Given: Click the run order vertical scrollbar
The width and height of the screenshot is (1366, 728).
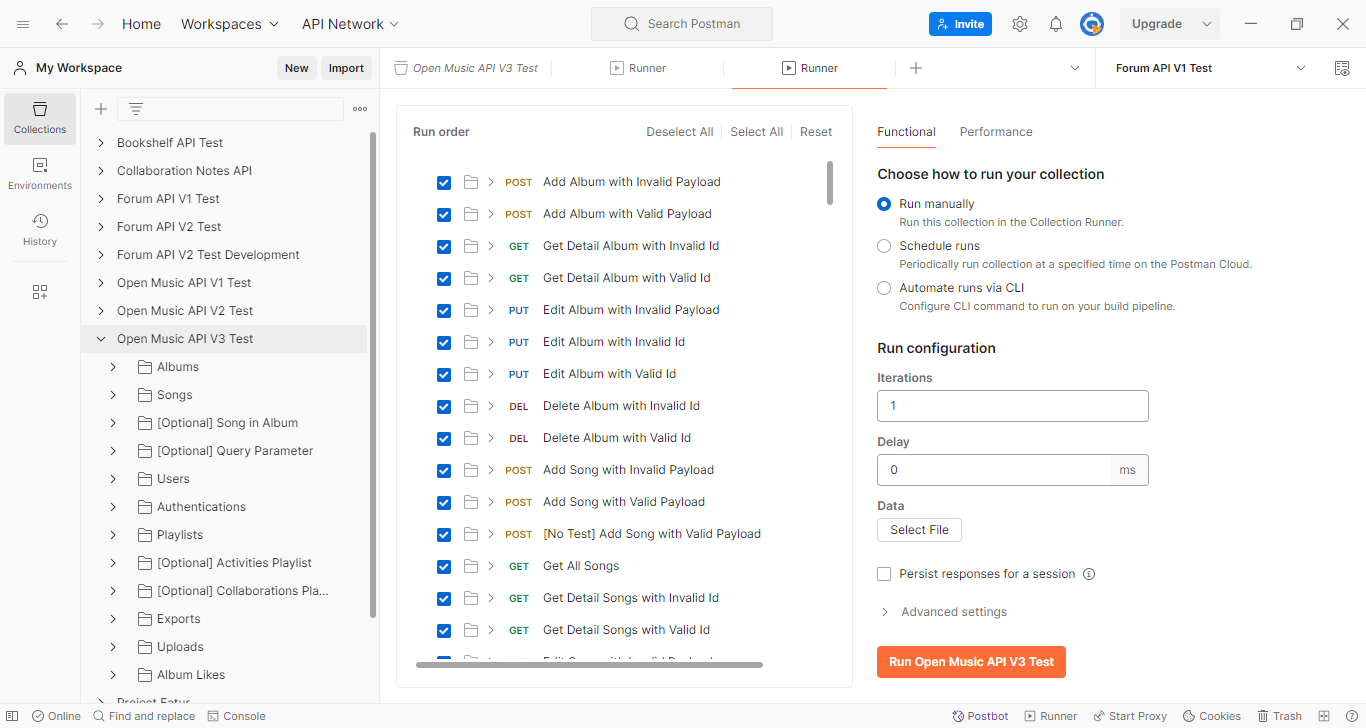Looking at the screenshot, I should point(830,183).
